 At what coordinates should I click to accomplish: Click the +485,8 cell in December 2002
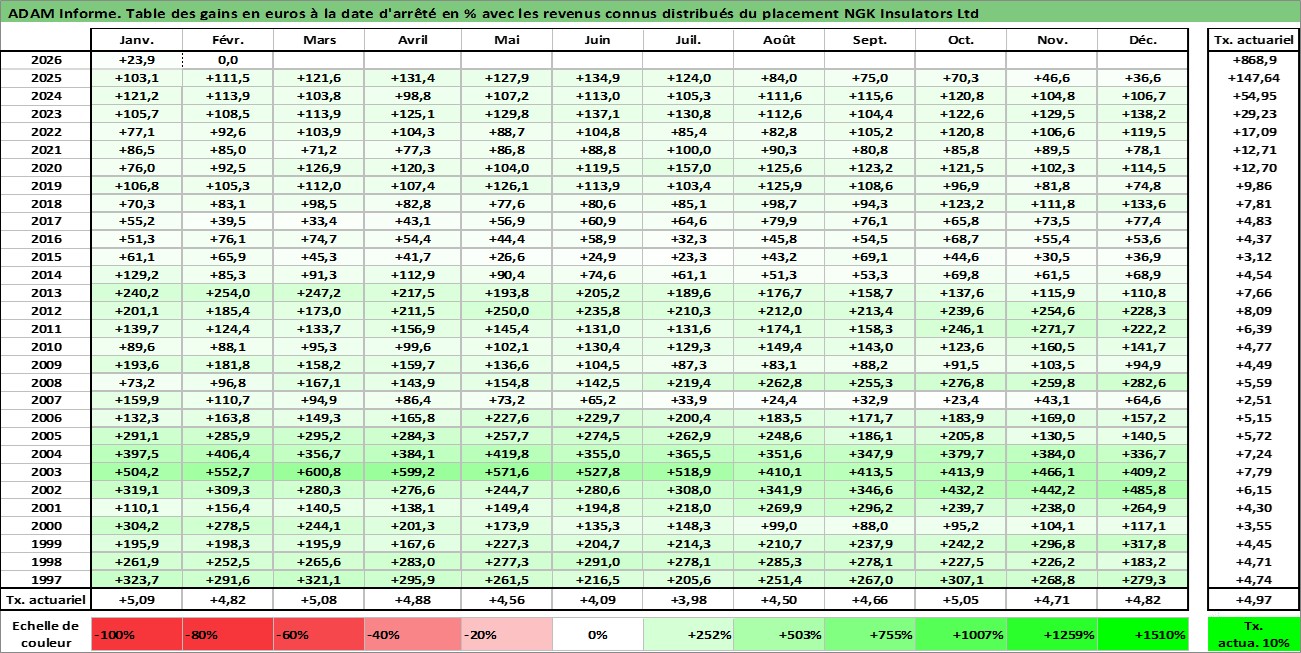click(x=1142, y=490)
